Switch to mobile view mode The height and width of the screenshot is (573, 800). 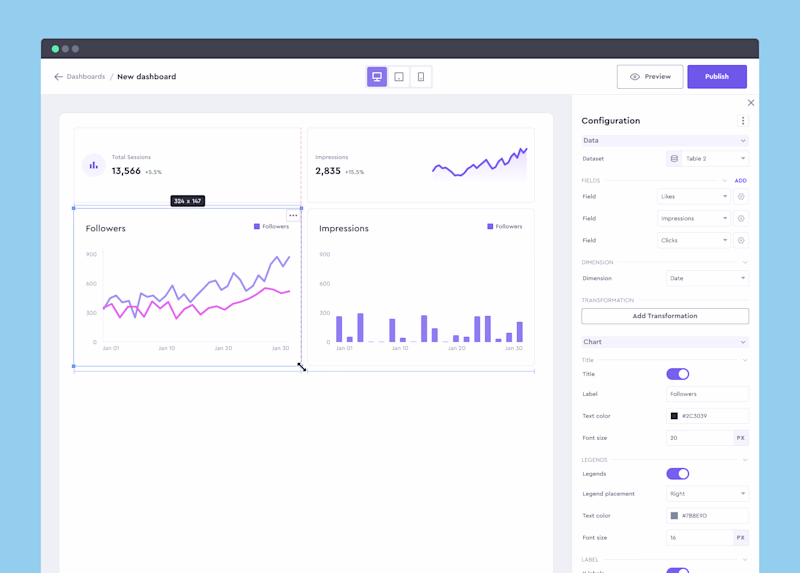coord(421,77)
